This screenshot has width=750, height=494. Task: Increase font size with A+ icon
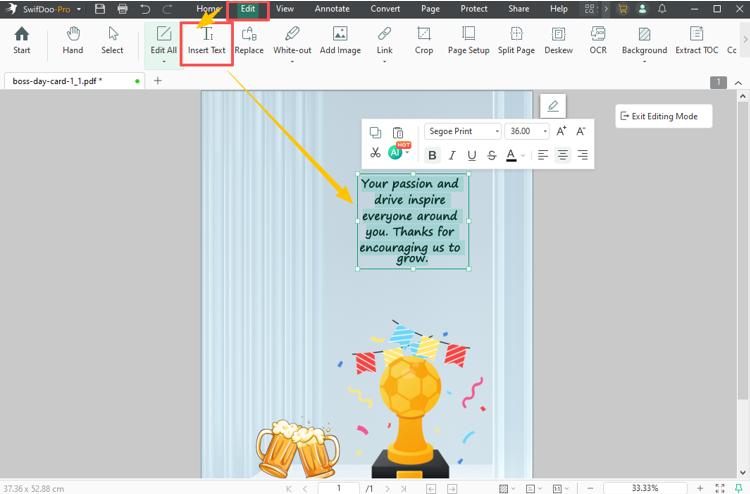click(x=561, y=131)
